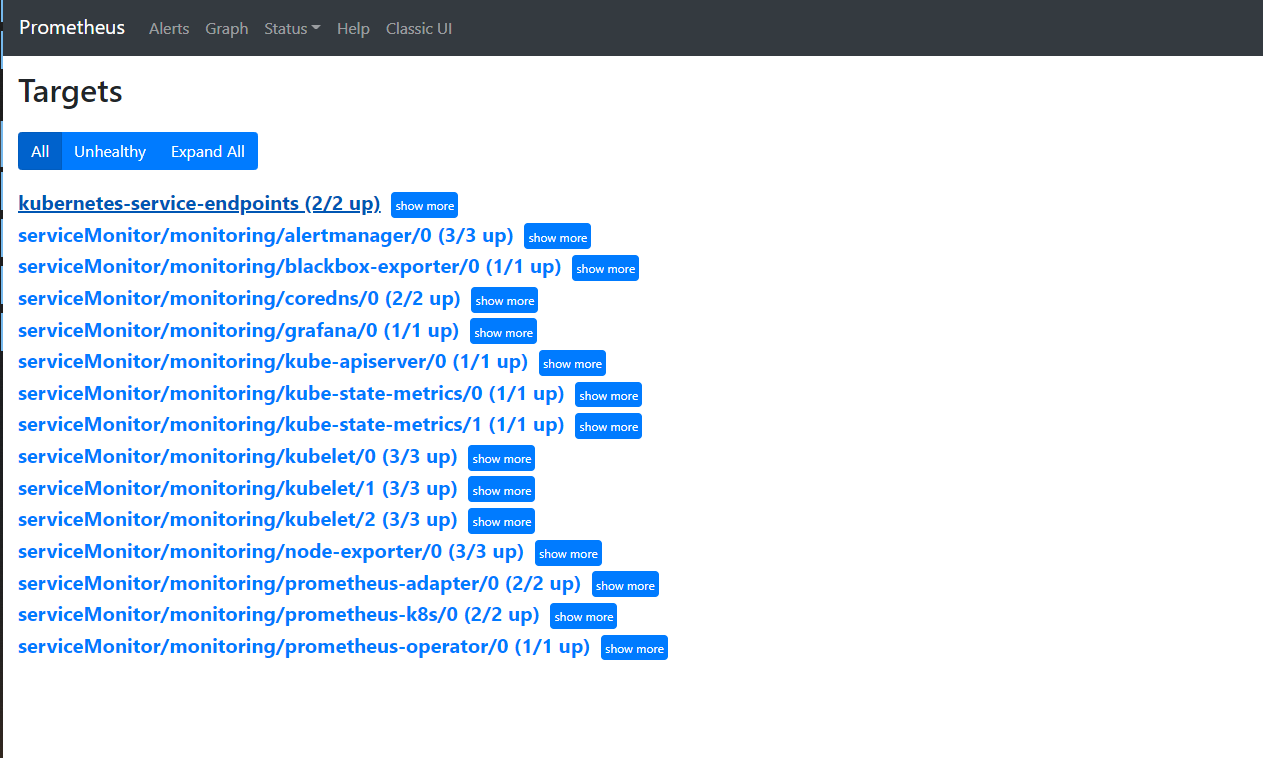
Task: Open the Prometheus home brand link
Action: [72, 28]
